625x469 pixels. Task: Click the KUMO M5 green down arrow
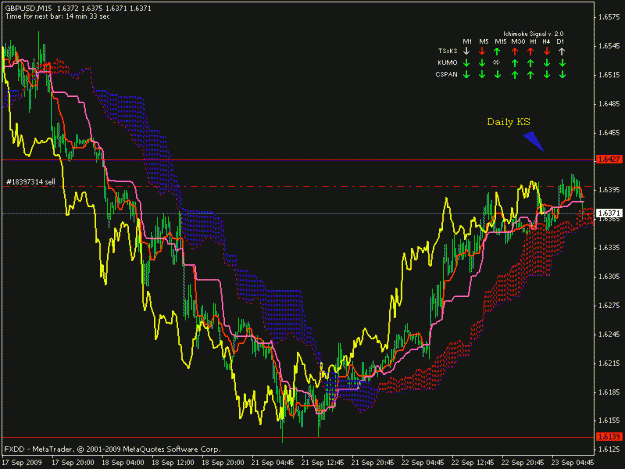coord(482,63)
